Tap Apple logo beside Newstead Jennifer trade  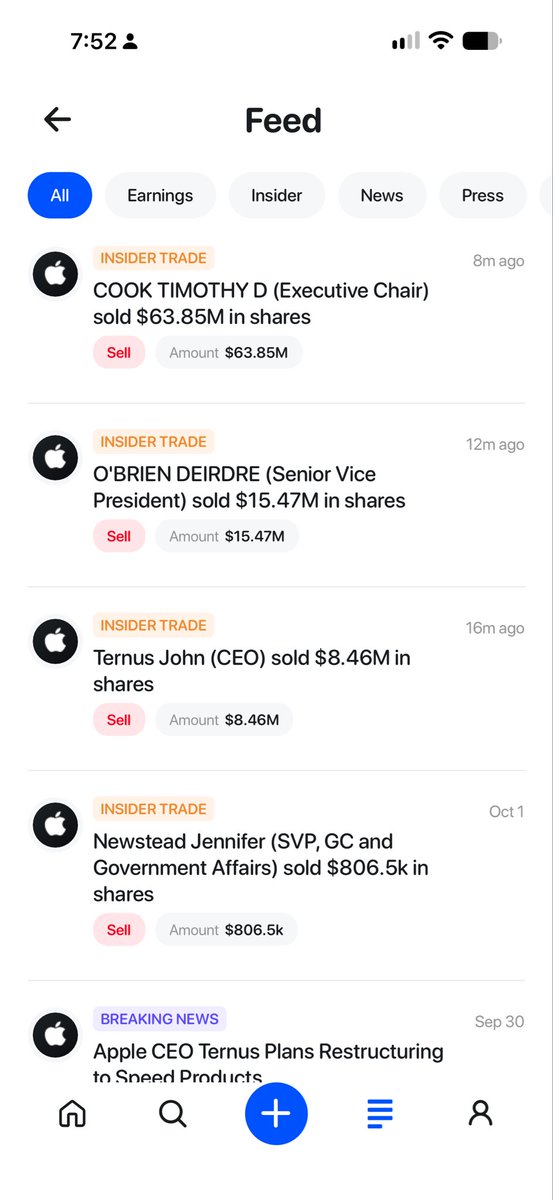click(56, 826)
